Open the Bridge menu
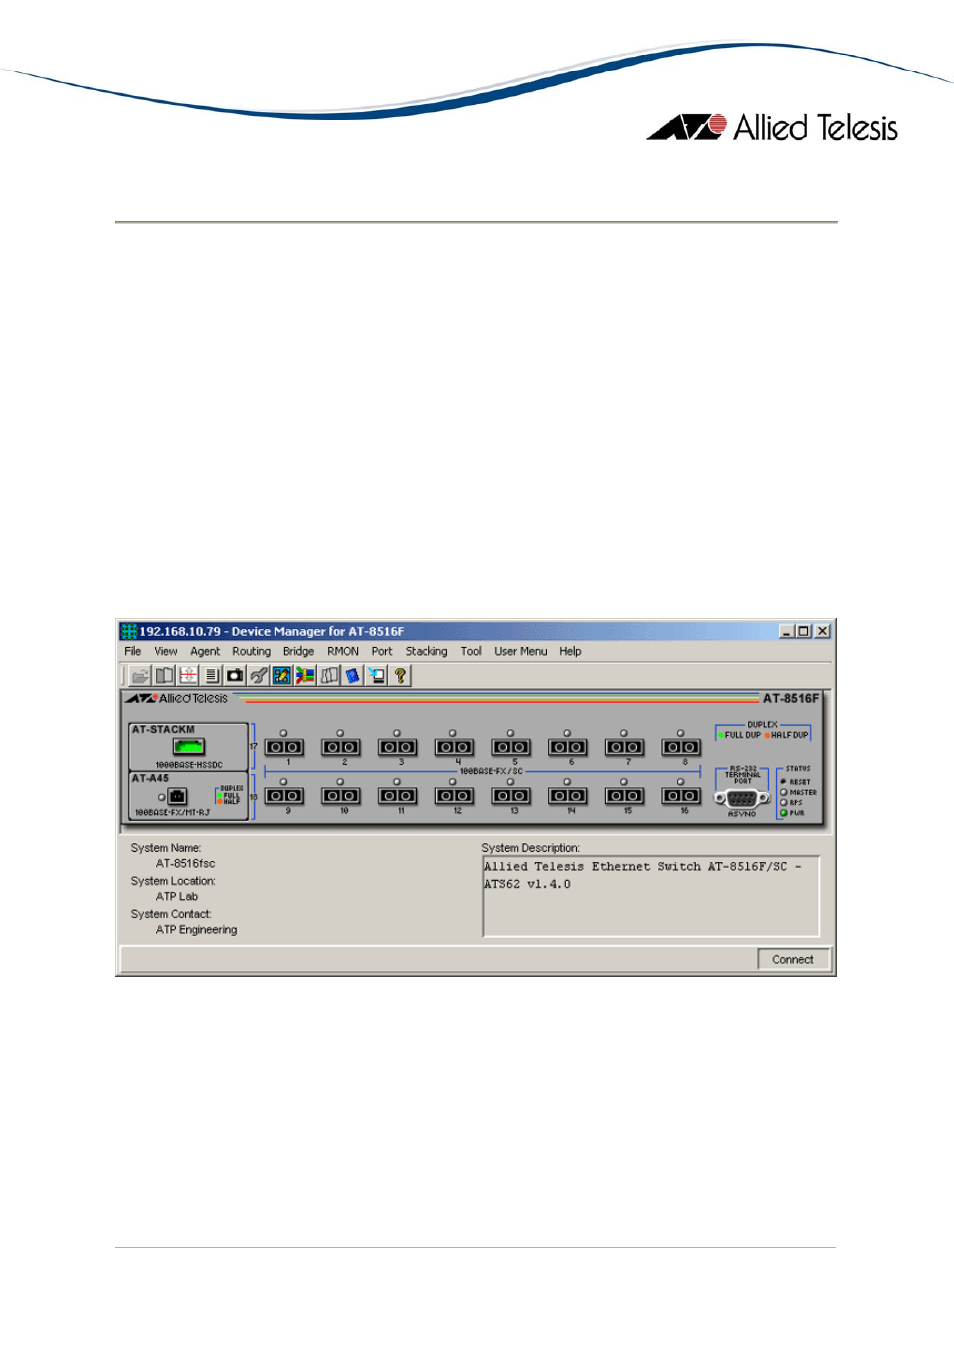Image resolution: width=954 pixels, height=1350 pixels. 298,651
